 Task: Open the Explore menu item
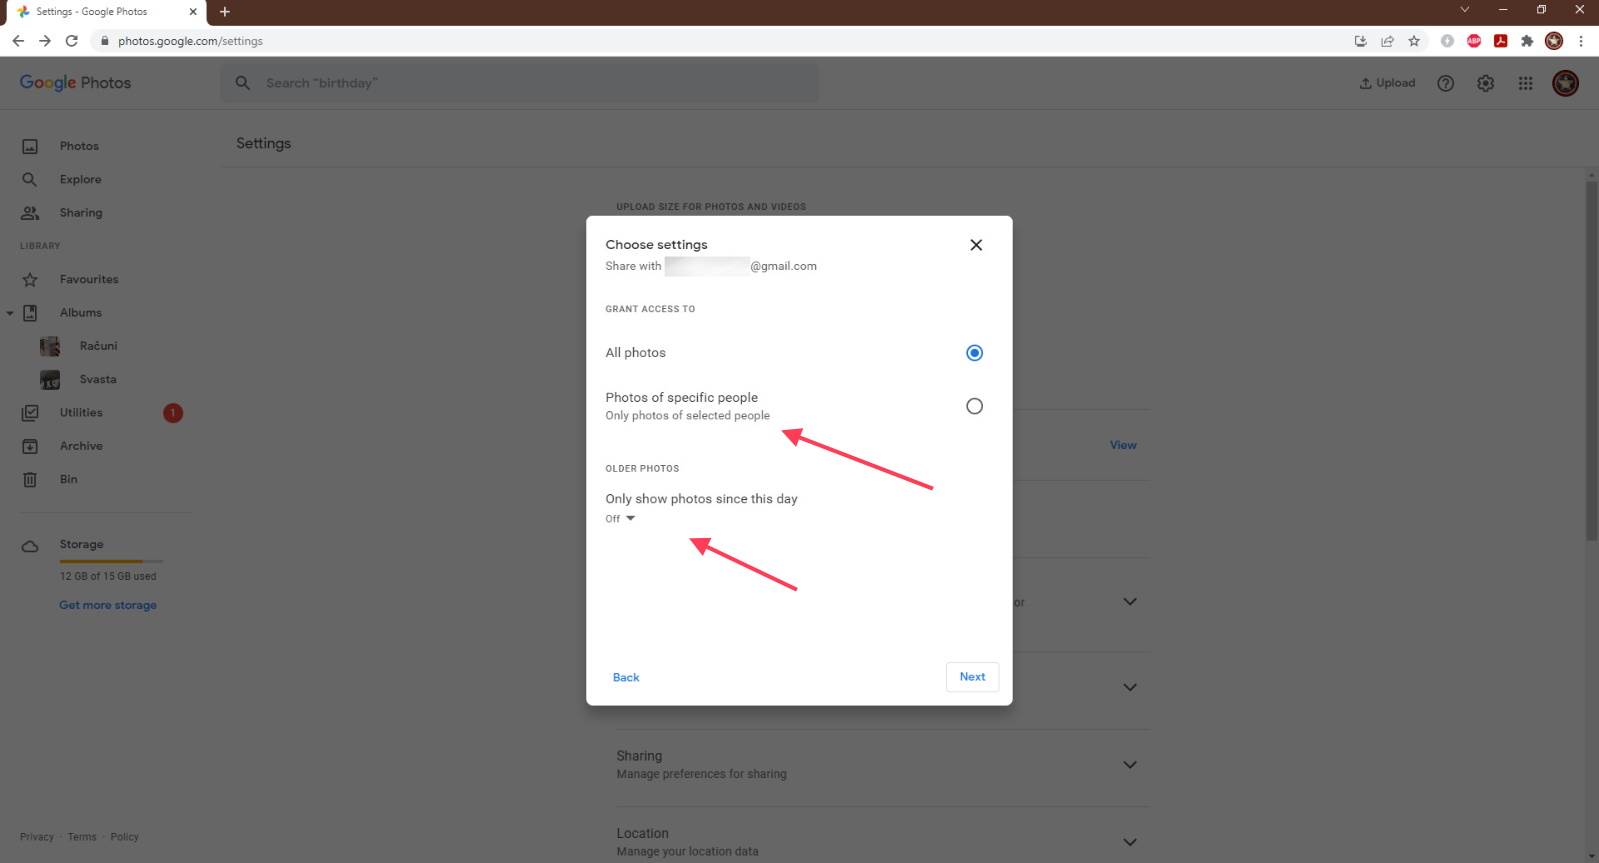80,179
